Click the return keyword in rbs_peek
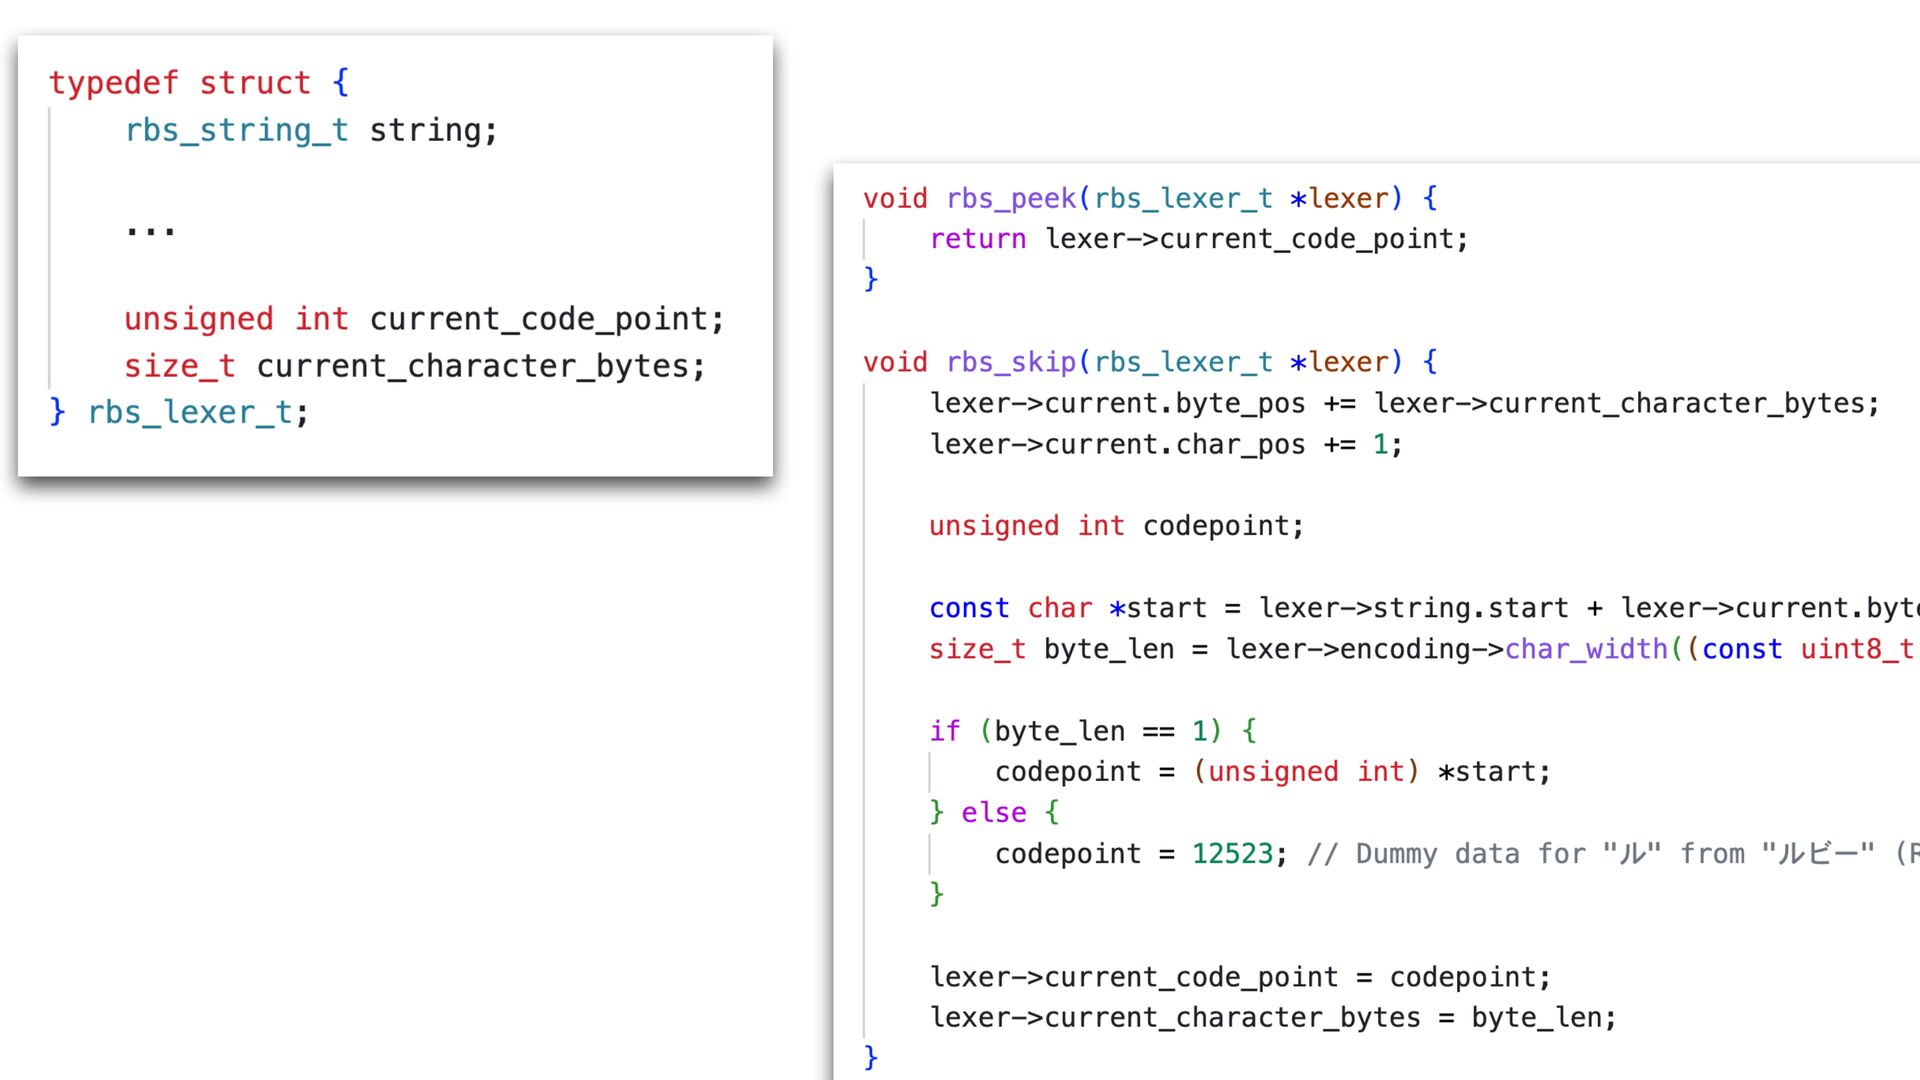Screen dimensions: 1920x1080 click(x=977, y=239)
